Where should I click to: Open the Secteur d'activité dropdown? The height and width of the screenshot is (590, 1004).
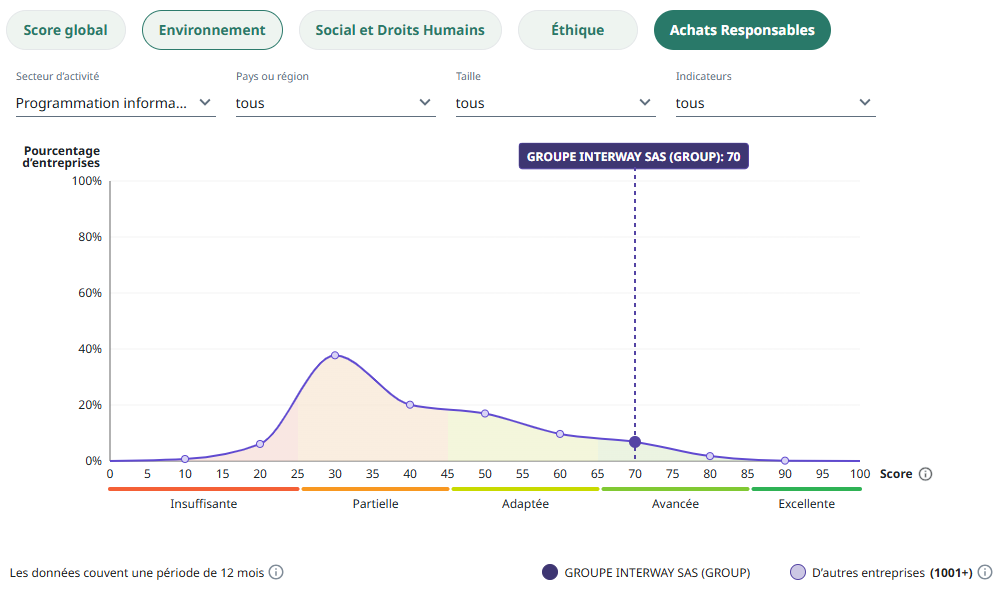(x=115, y=102)
